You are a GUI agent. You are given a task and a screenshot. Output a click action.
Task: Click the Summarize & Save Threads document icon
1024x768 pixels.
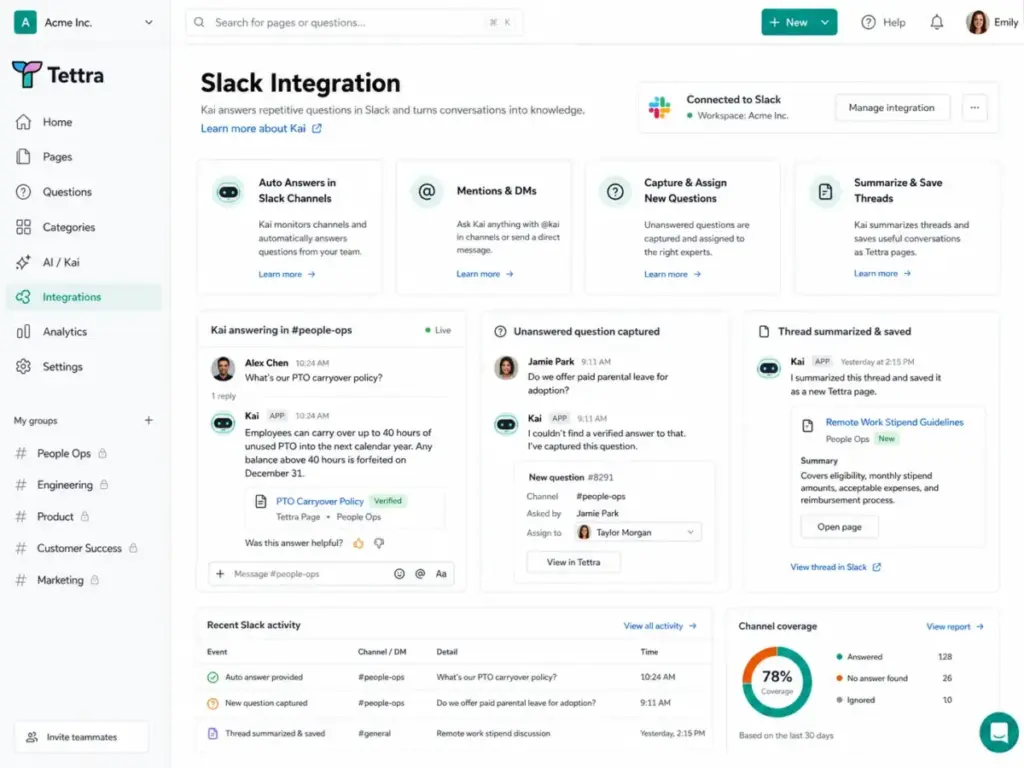pyautogui.click(x=825, y=191)
